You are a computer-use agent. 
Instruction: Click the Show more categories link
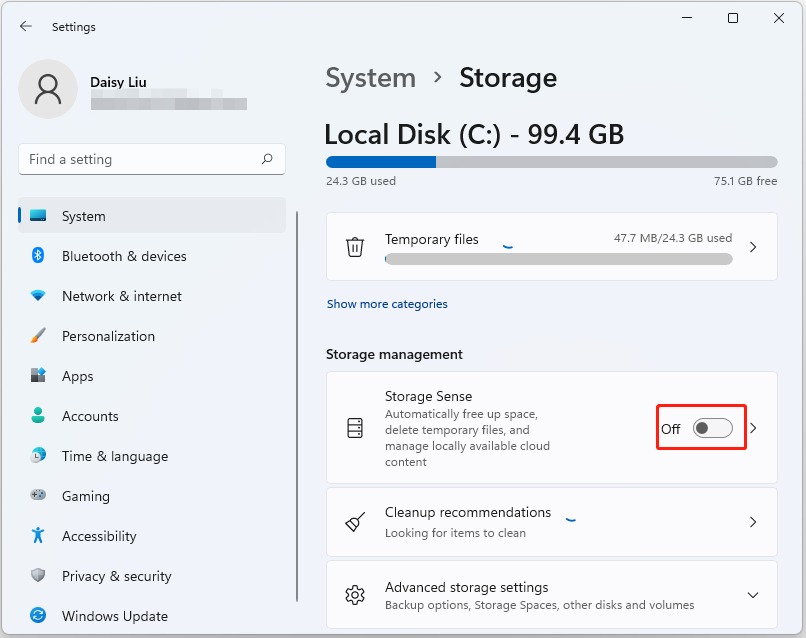coord(387,303)
